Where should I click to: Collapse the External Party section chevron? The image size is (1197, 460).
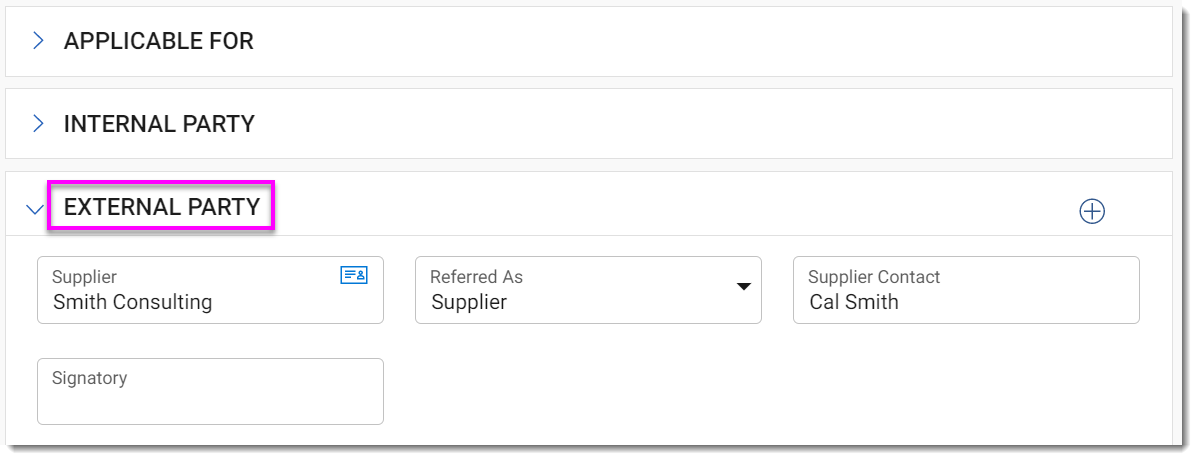click(36, 209)
